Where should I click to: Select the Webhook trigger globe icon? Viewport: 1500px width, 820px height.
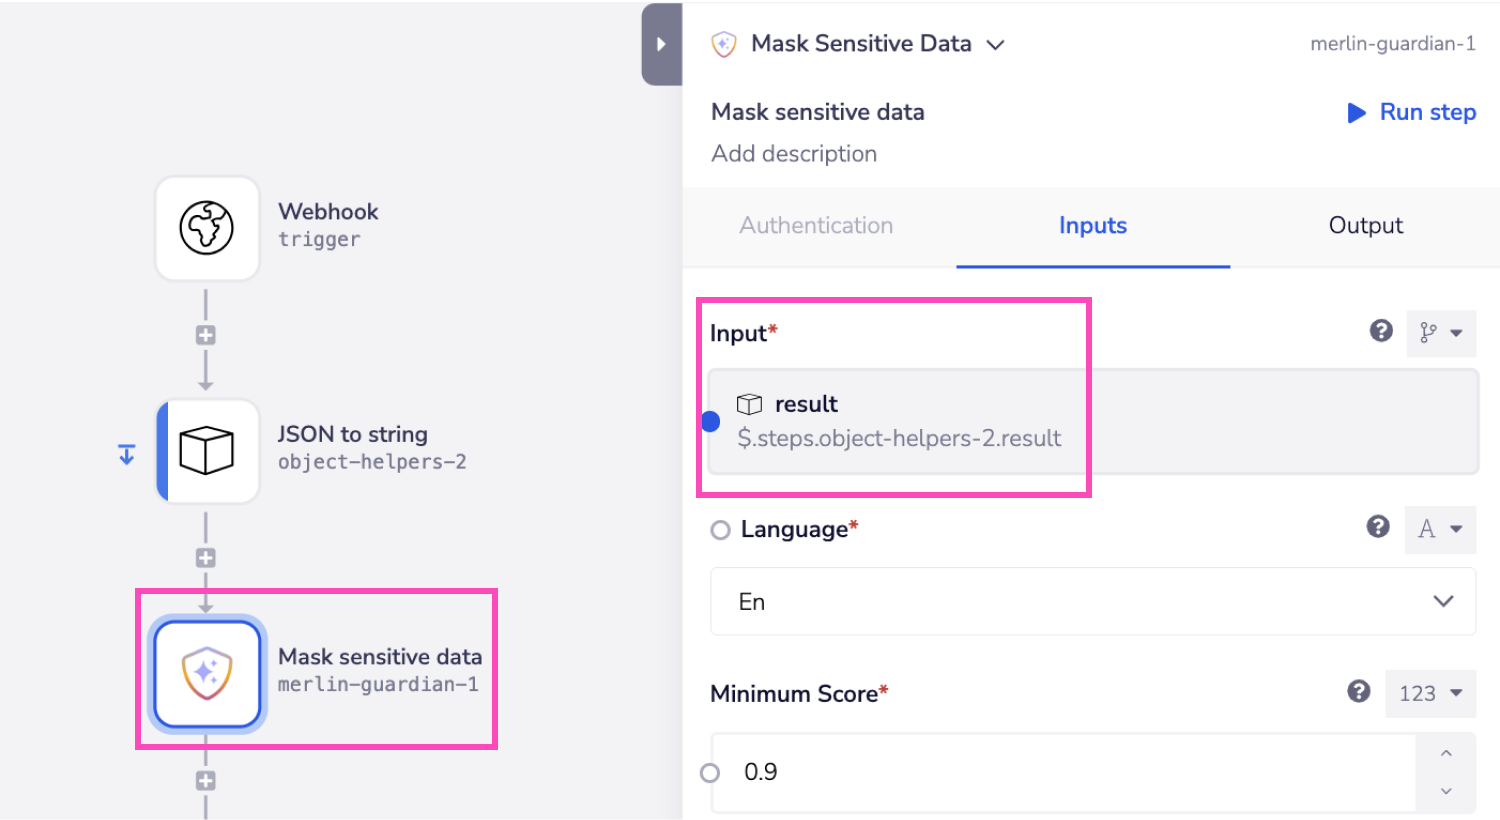tap(207, 227)
